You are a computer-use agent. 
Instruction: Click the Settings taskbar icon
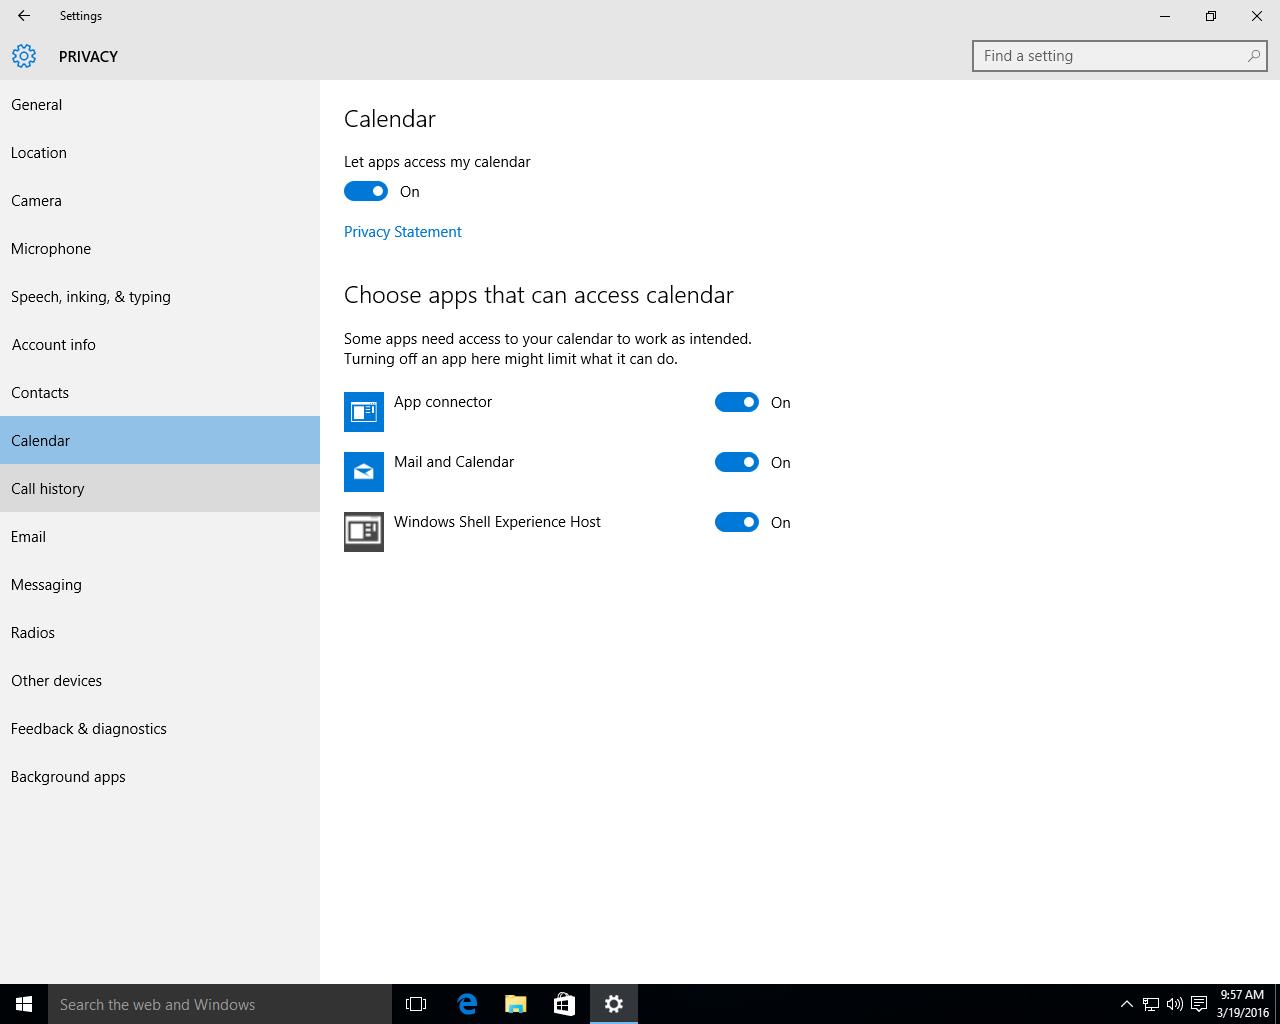coord(614,1004)
